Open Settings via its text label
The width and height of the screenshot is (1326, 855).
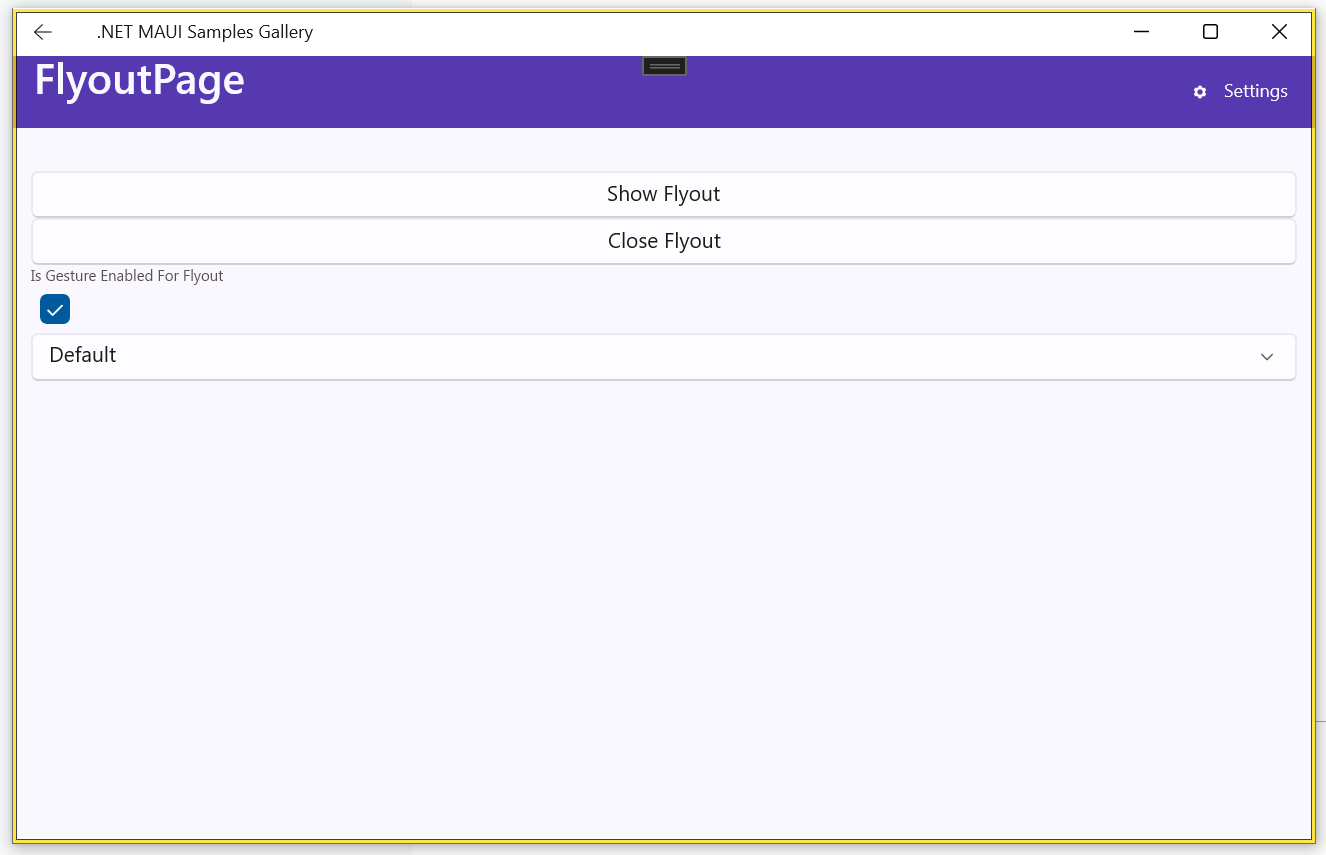pos(1255,92)
